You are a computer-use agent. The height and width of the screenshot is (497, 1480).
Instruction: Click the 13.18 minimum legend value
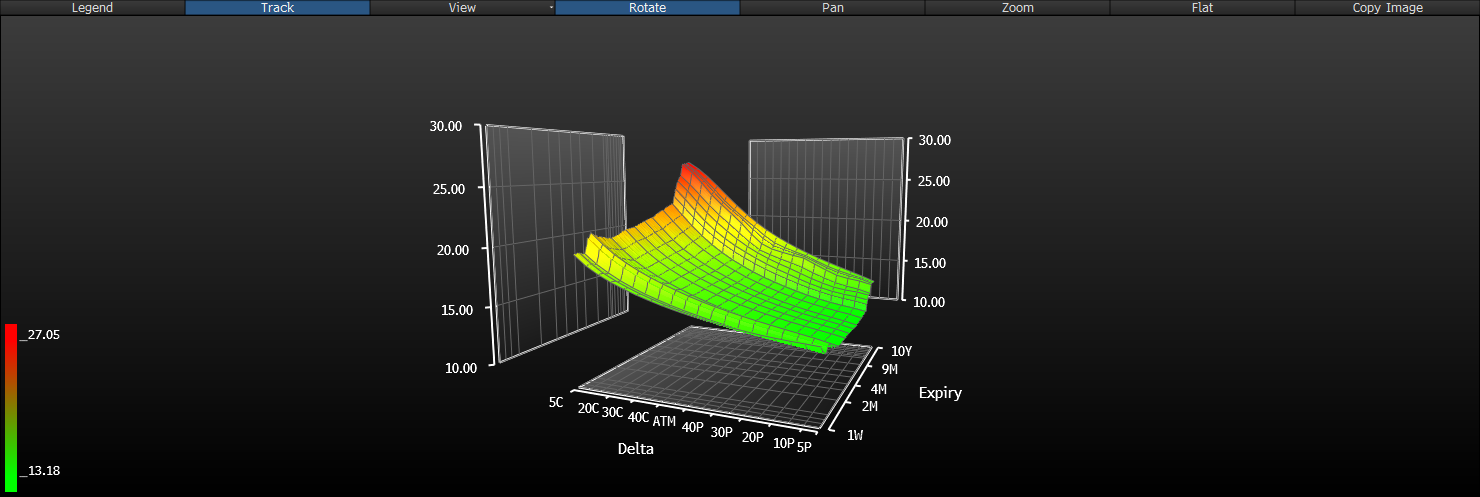[43, 470]
